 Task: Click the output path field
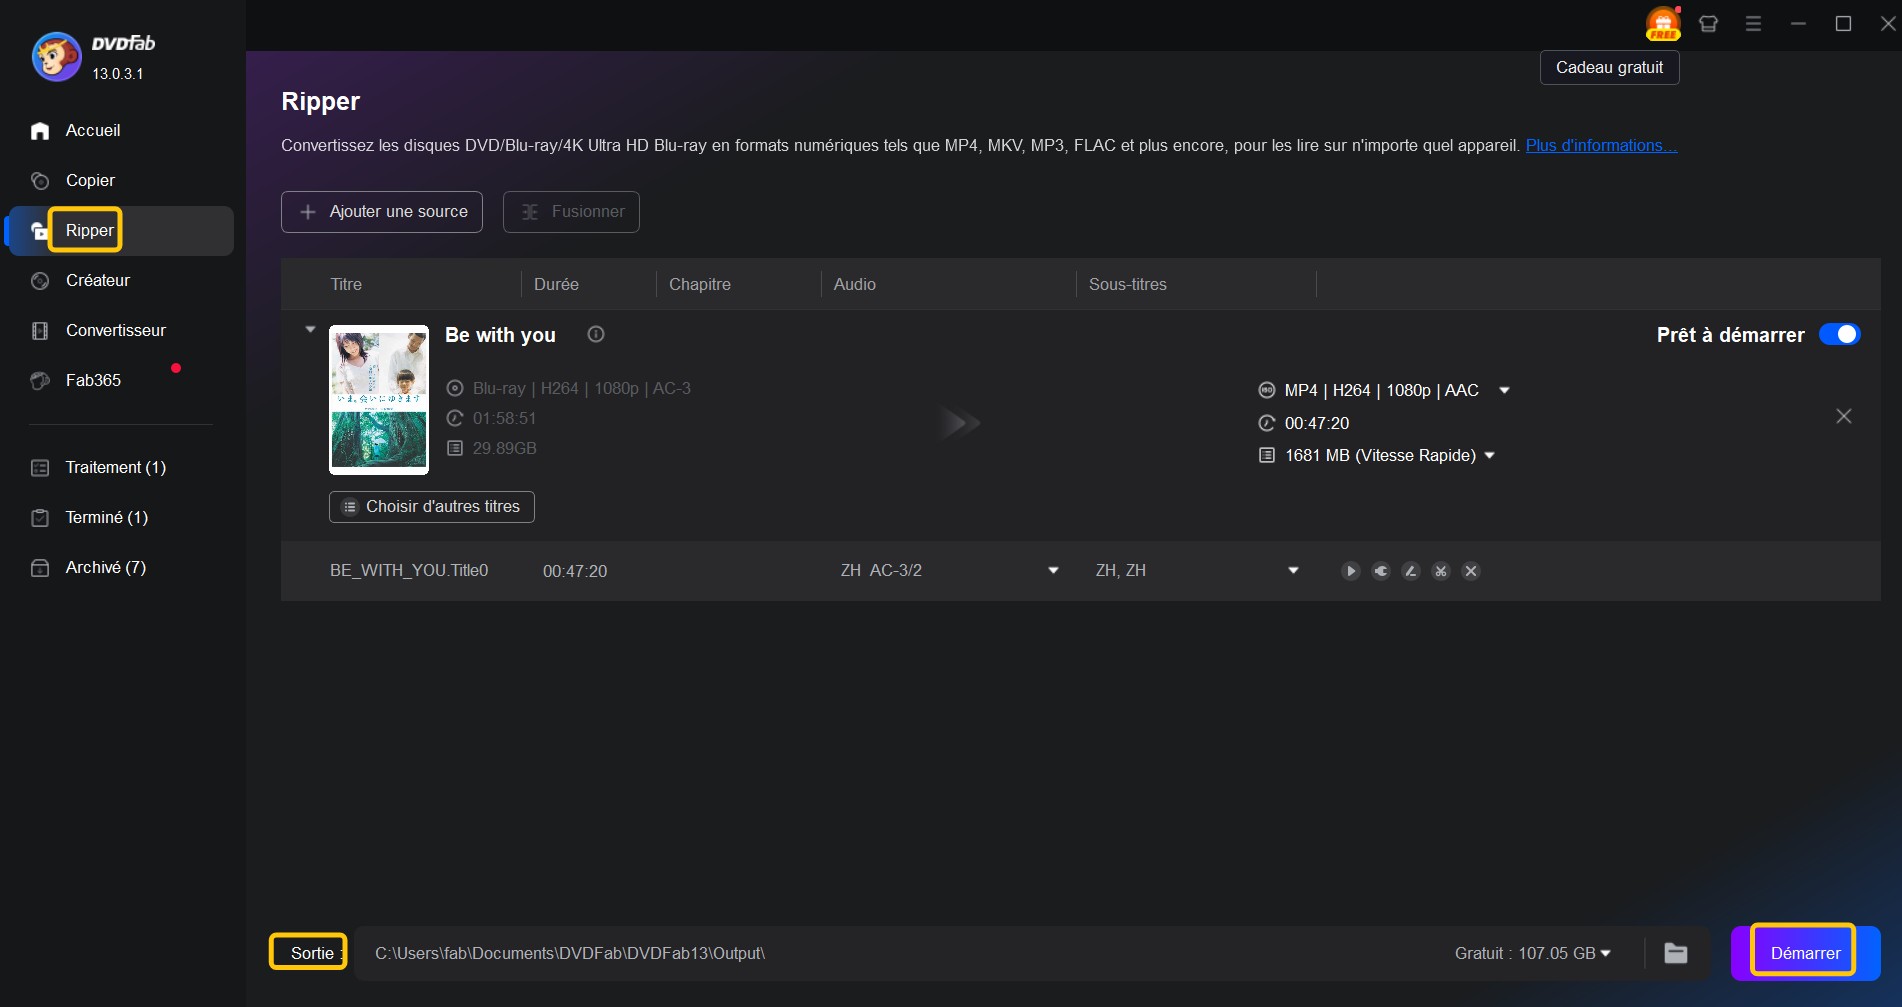pyautogui.click(x=900, y=953)
